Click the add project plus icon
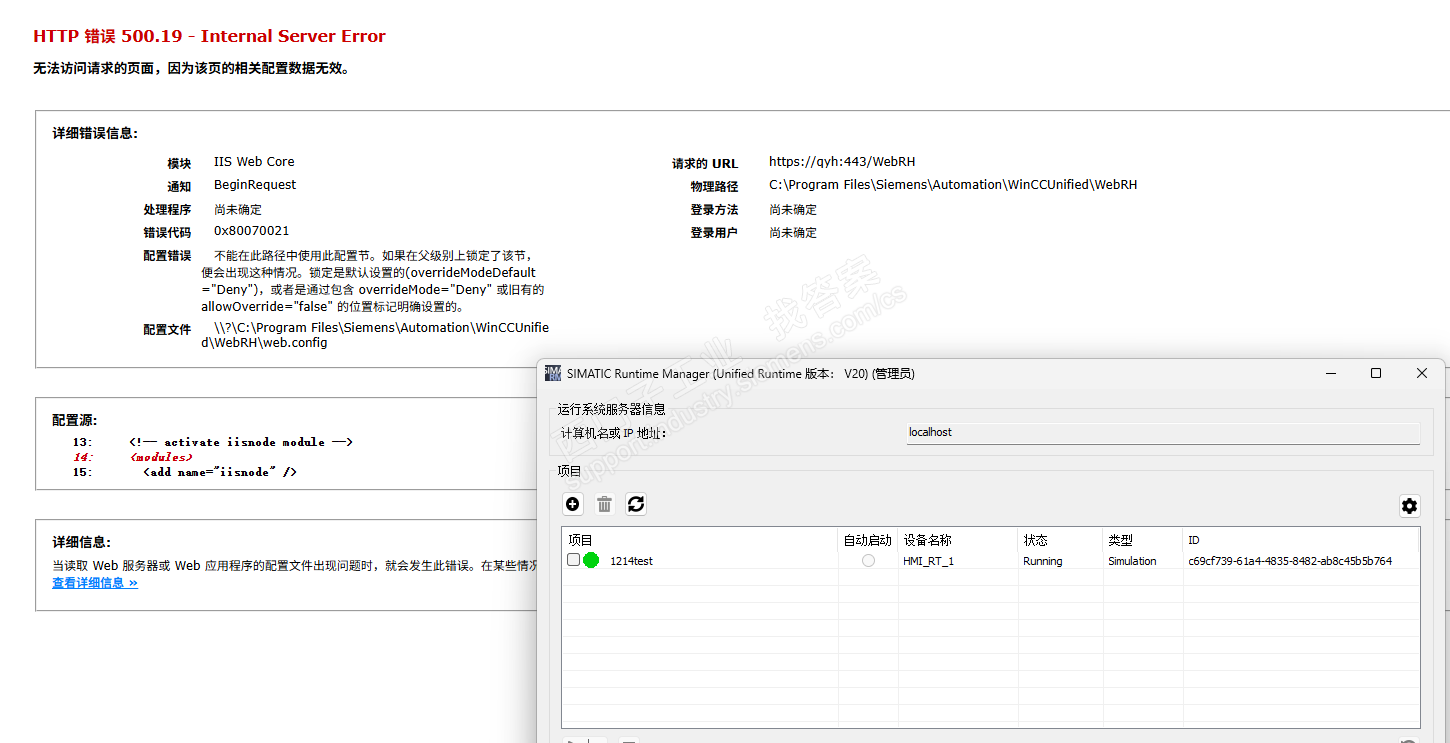The height and width of the screenshot is (743, 1450). (x=573, y=504)
